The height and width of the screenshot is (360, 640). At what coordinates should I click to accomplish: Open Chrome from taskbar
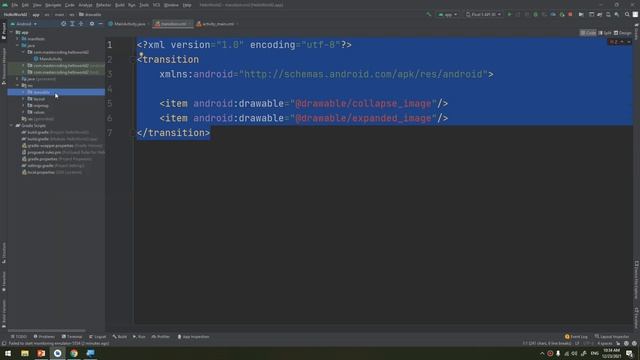pos(74,353)
